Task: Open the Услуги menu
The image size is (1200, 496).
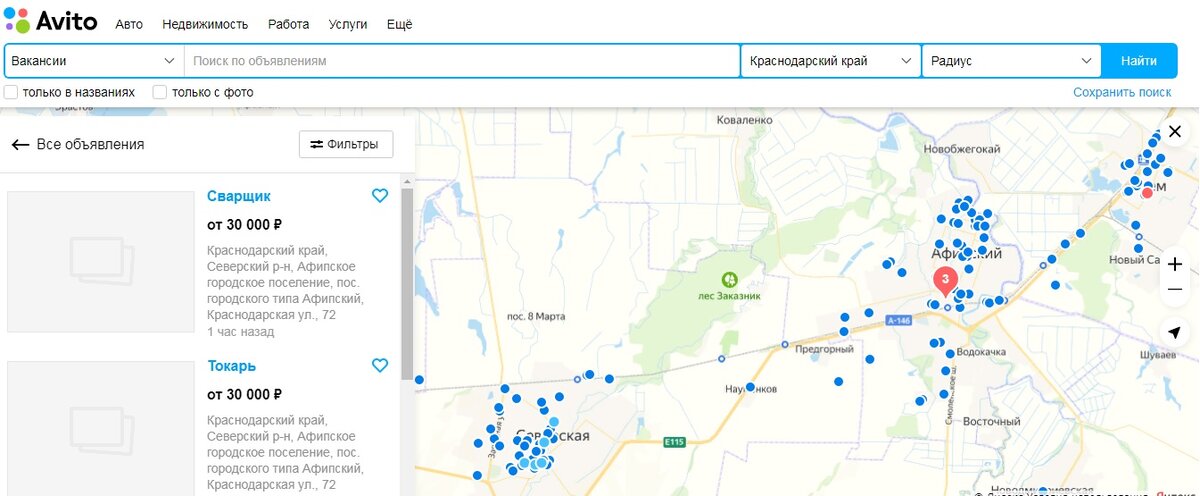Action: [x=348, y=24]
